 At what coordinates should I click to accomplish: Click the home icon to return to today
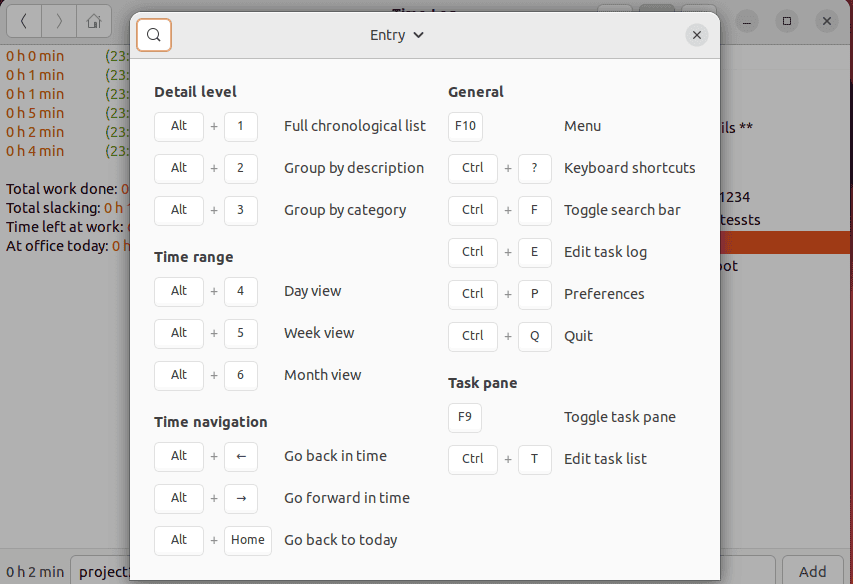93,20
